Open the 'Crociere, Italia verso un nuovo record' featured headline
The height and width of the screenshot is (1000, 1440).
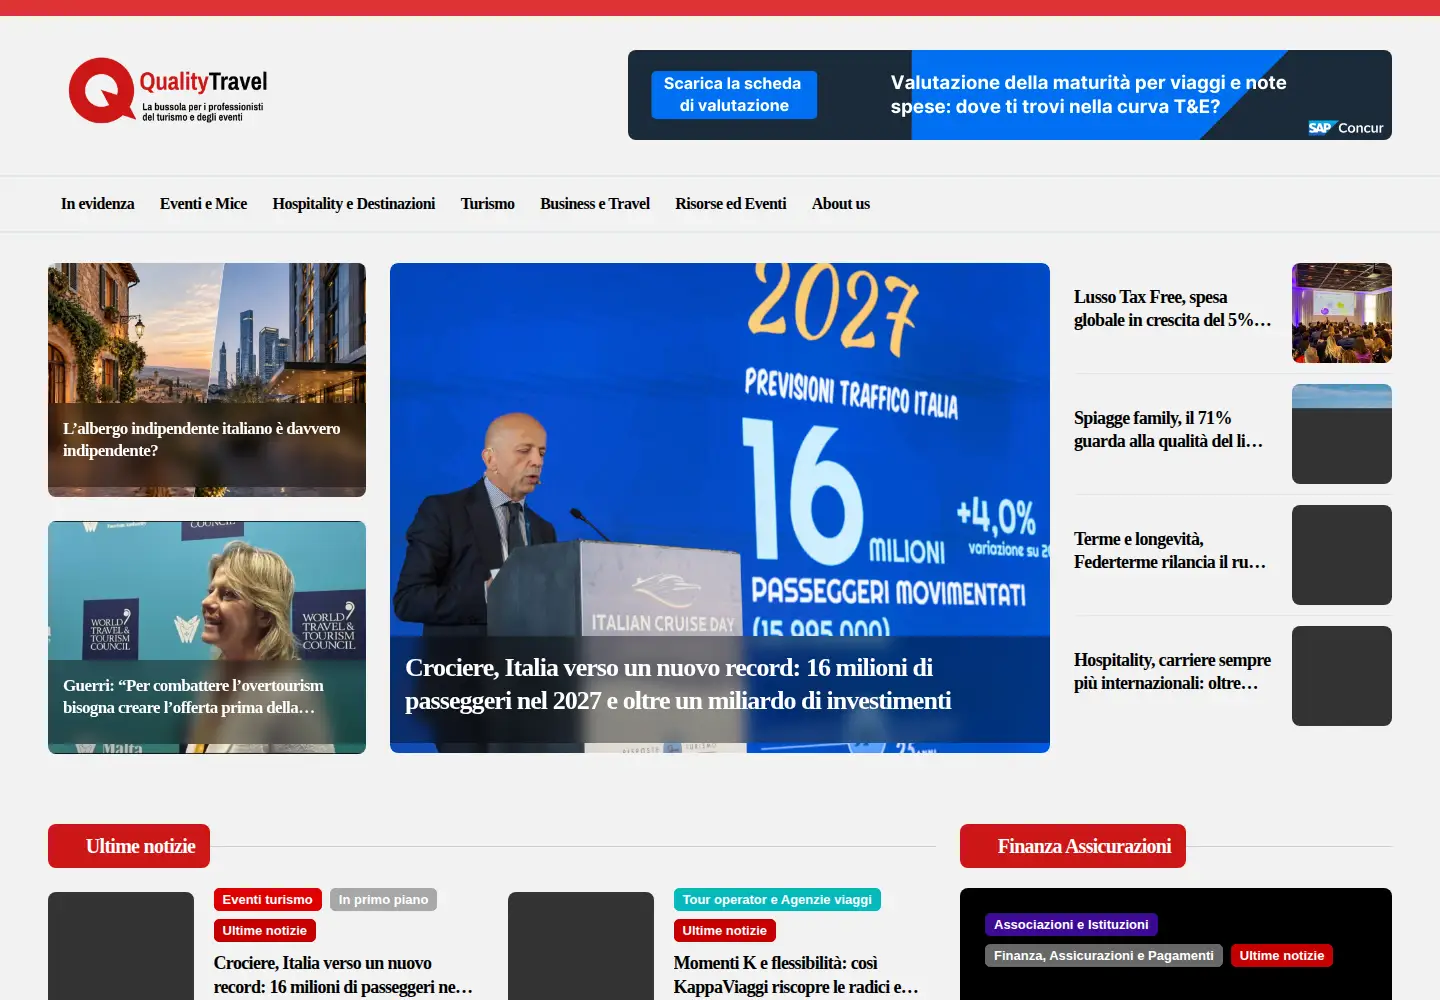[x=678, y=684]
